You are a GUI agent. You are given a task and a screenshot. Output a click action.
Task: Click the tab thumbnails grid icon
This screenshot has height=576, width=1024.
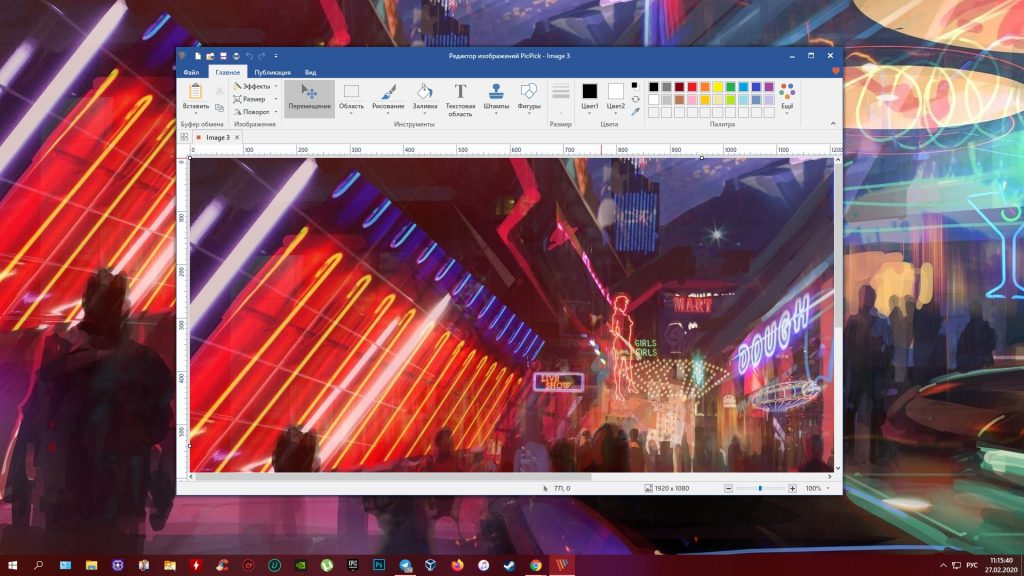pyautogui.click(x=184, y=137)
